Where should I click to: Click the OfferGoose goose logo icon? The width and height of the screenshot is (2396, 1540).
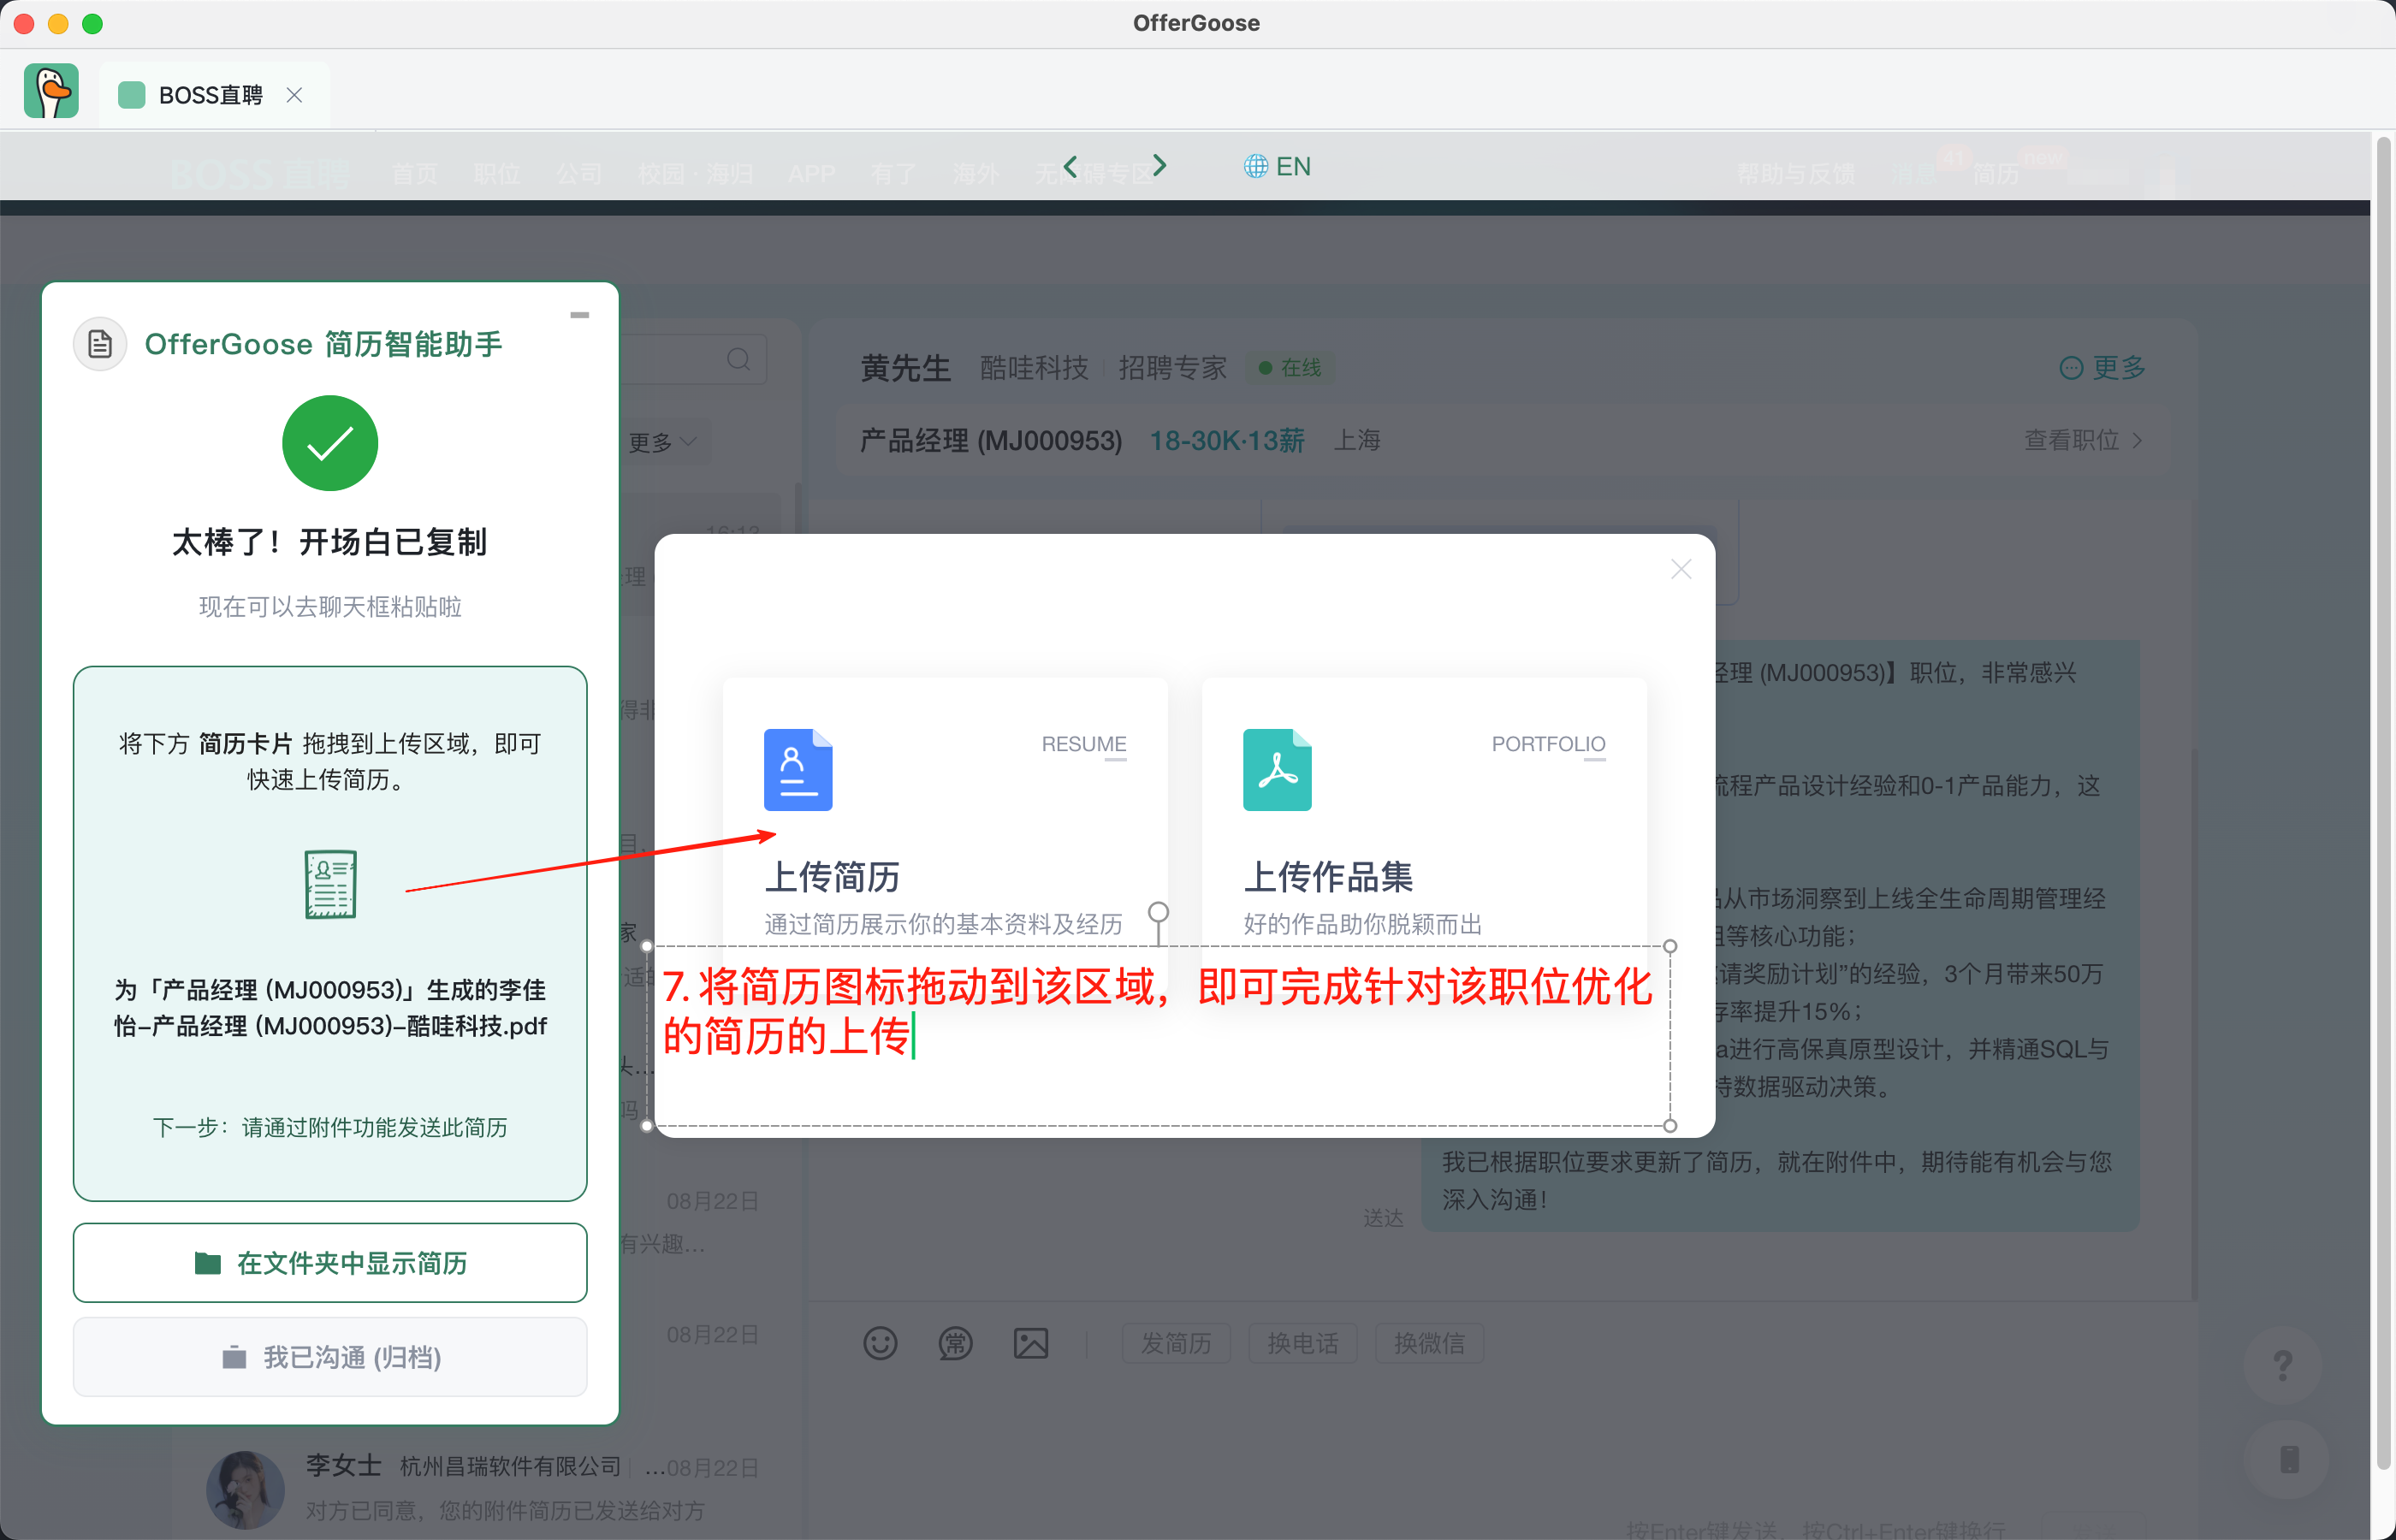coord(51,92)
